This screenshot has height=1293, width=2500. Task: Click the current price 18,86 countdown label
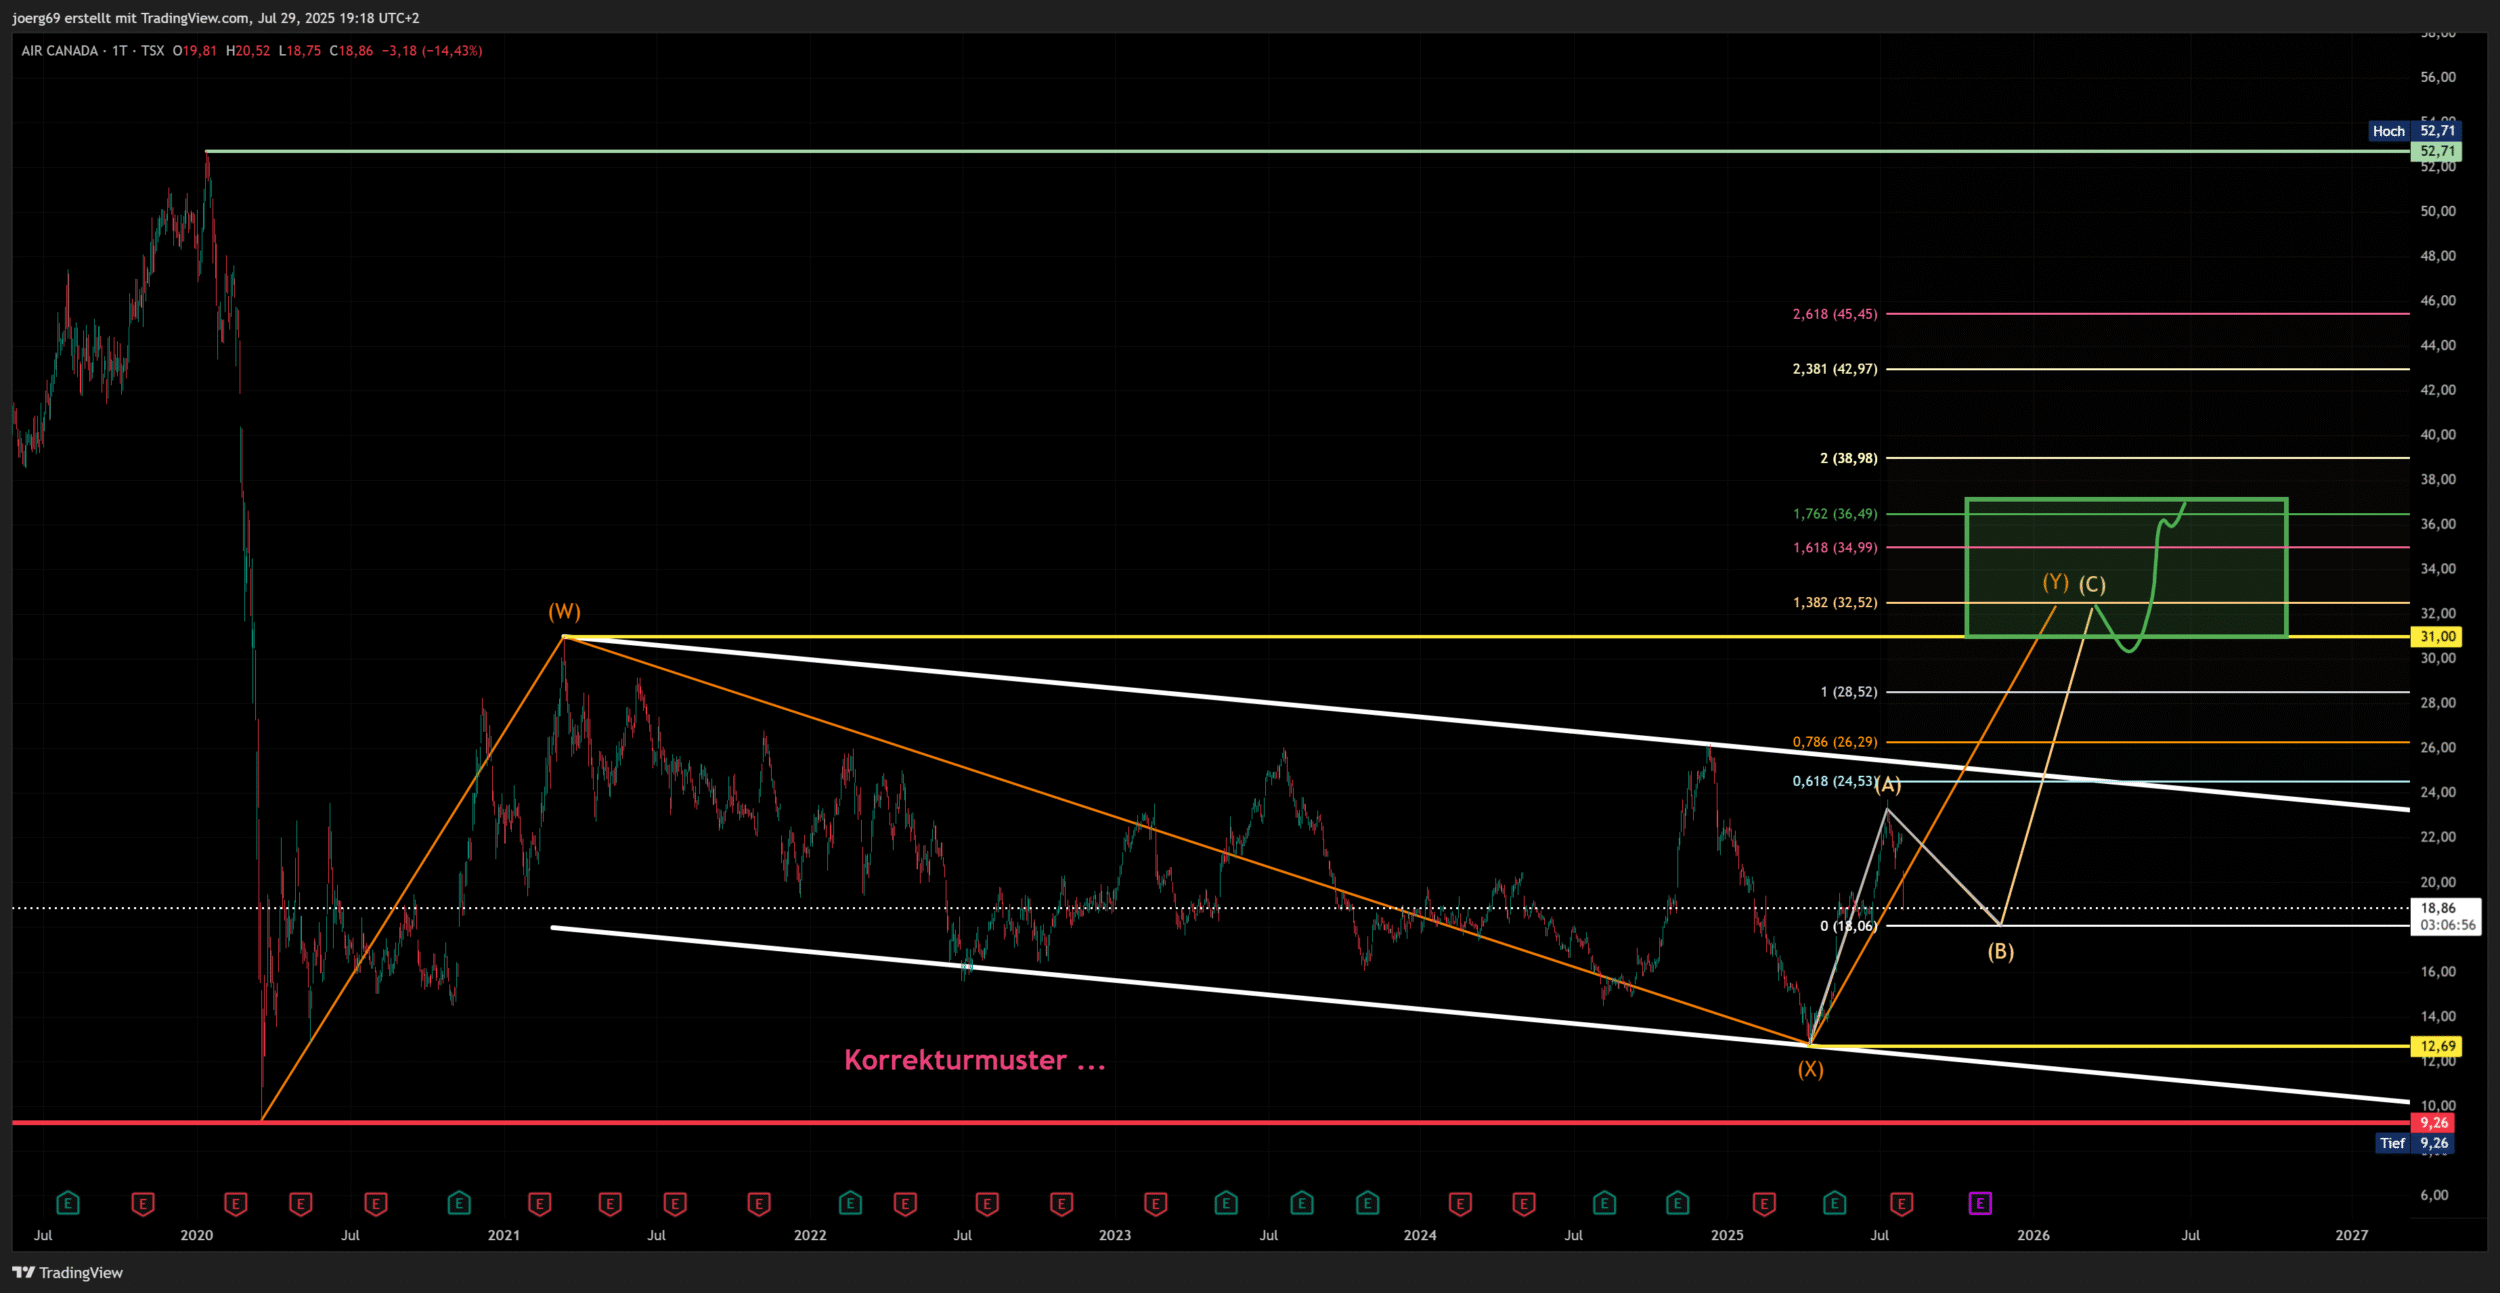(x=2446, y=916)
